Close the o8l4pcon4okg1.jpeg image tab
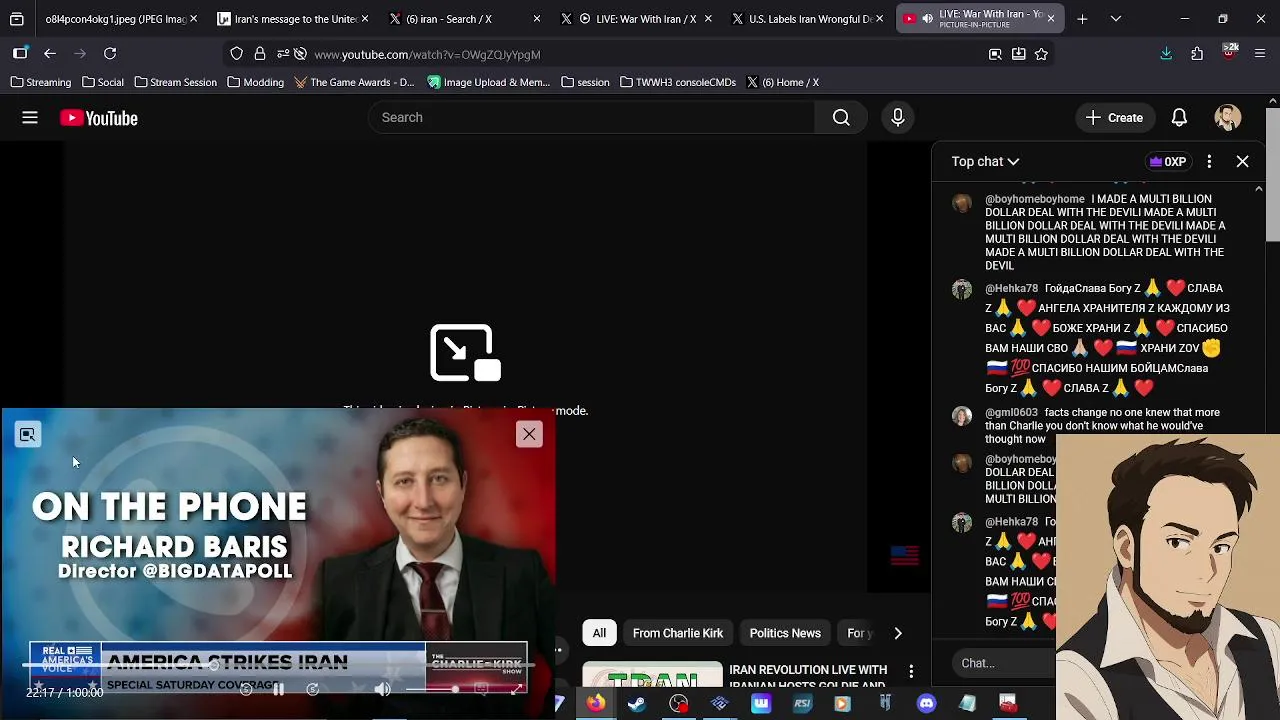1280x720 pixels. pyautogui.click(x=193, y=19)
